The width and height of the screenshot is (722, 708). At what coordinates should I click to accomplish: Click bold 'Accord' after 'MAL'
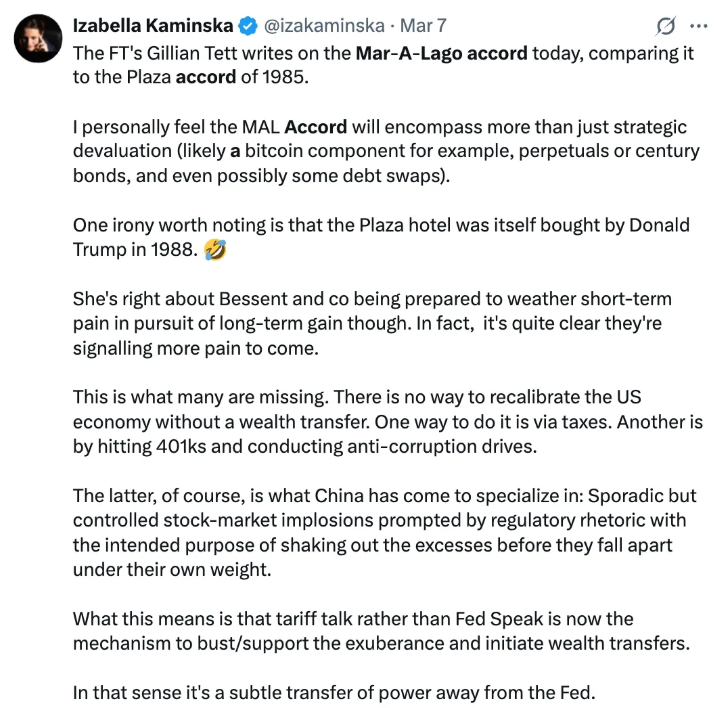[315, 127]
